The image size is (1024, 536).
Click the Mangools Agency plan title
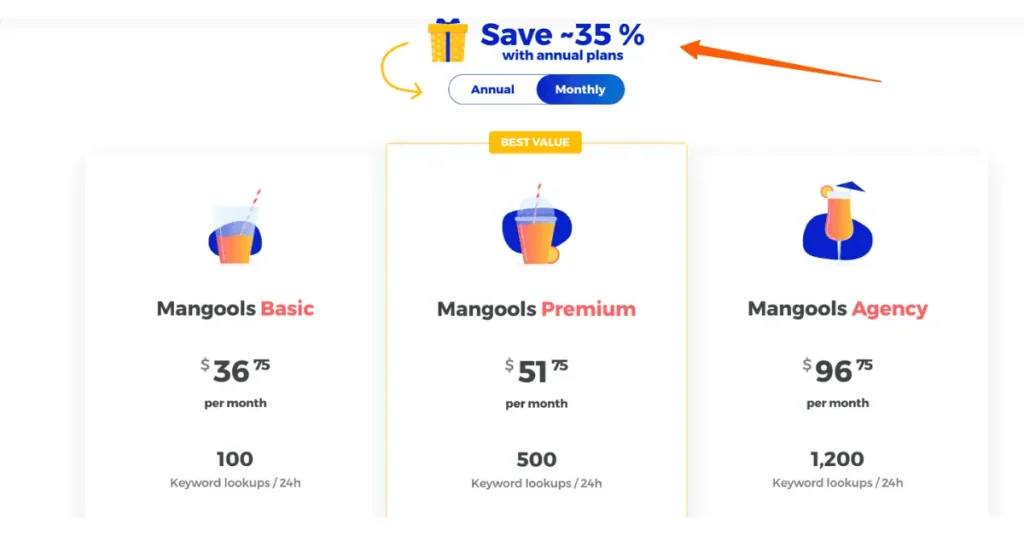[838, 309]
